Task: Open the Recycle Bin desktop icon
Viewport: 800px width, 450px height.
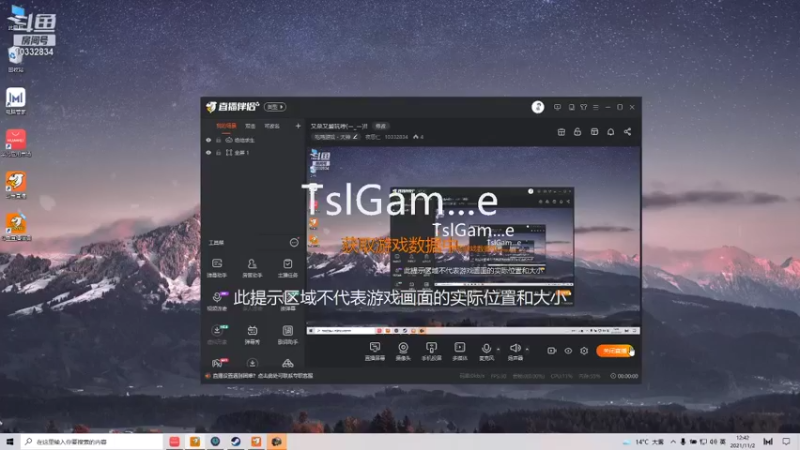Action: pos(15,58)
